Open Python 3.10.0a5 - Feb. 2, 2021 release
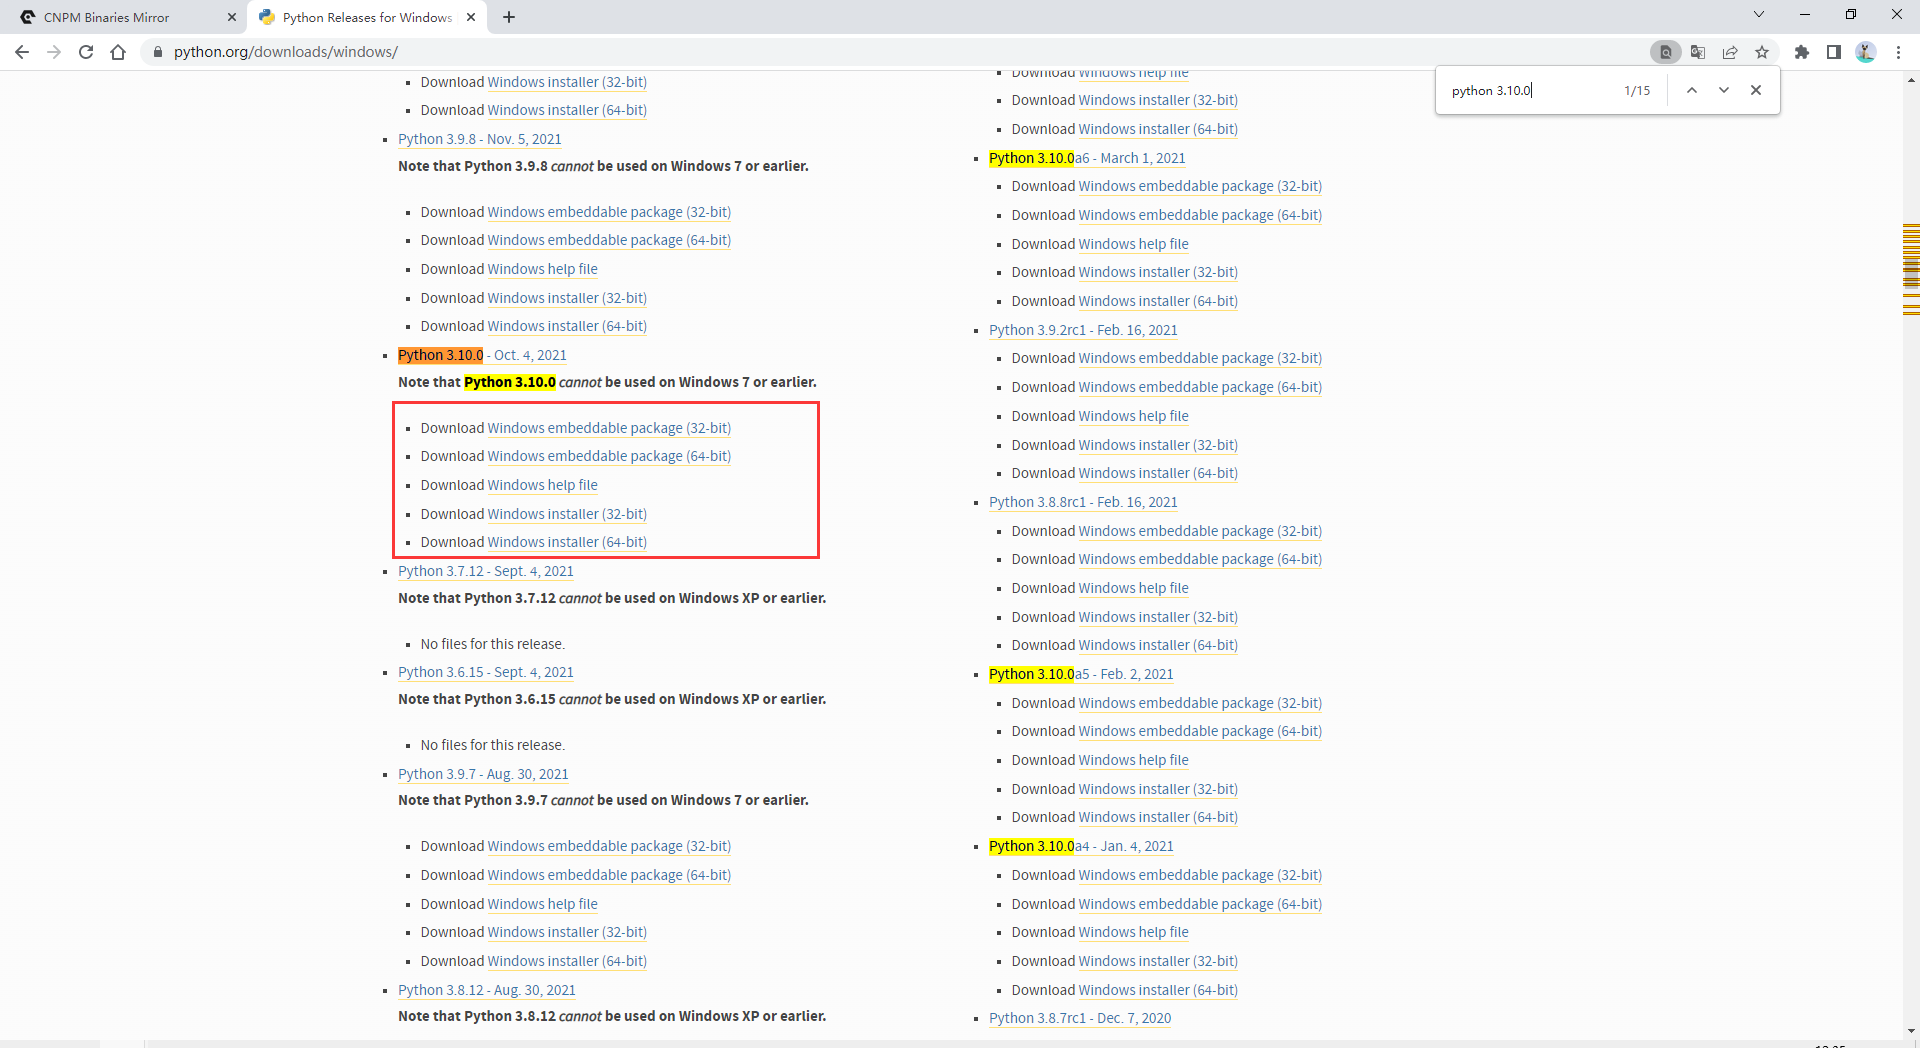 (1081, 674)
